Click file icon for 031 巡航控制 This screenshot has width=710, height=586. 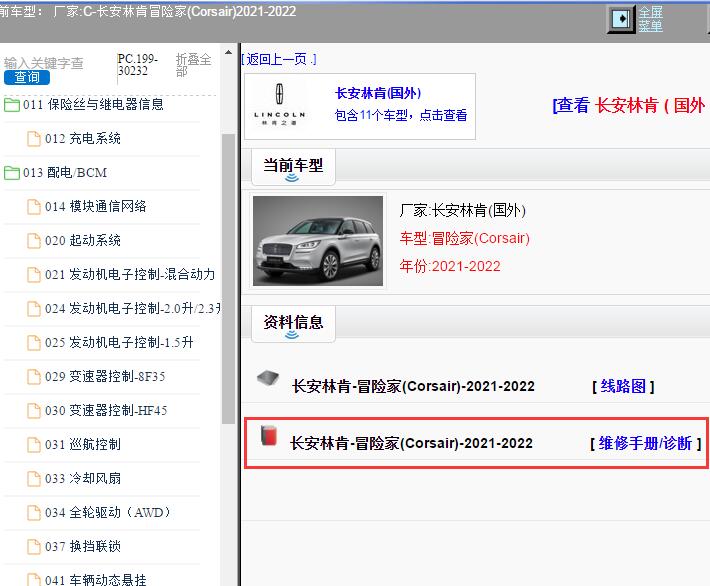click(34, 444)
